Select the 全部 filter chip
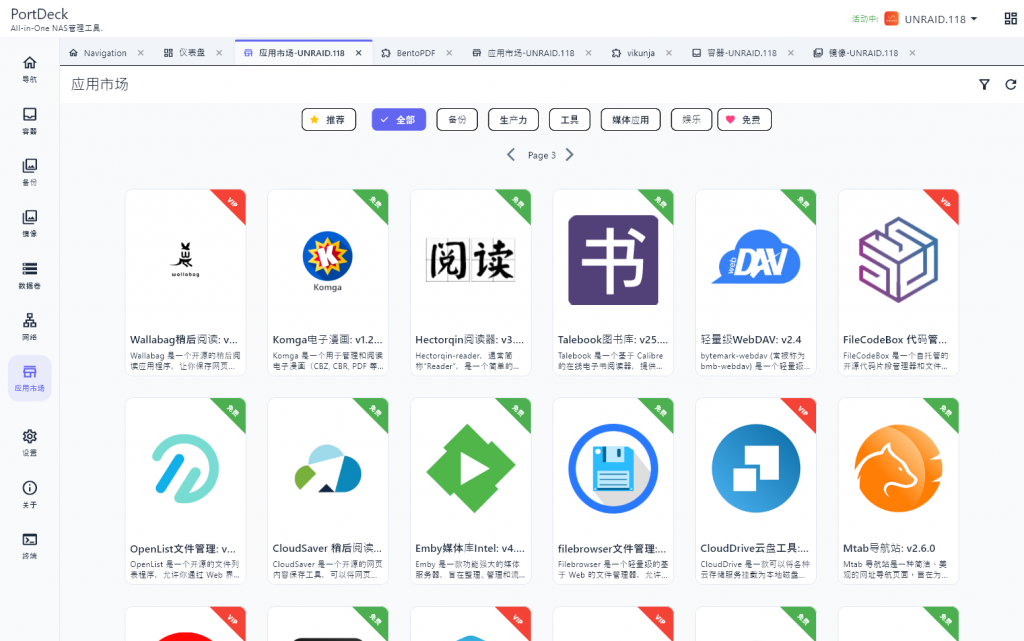The image size is (1024, 641). [398, 120]
